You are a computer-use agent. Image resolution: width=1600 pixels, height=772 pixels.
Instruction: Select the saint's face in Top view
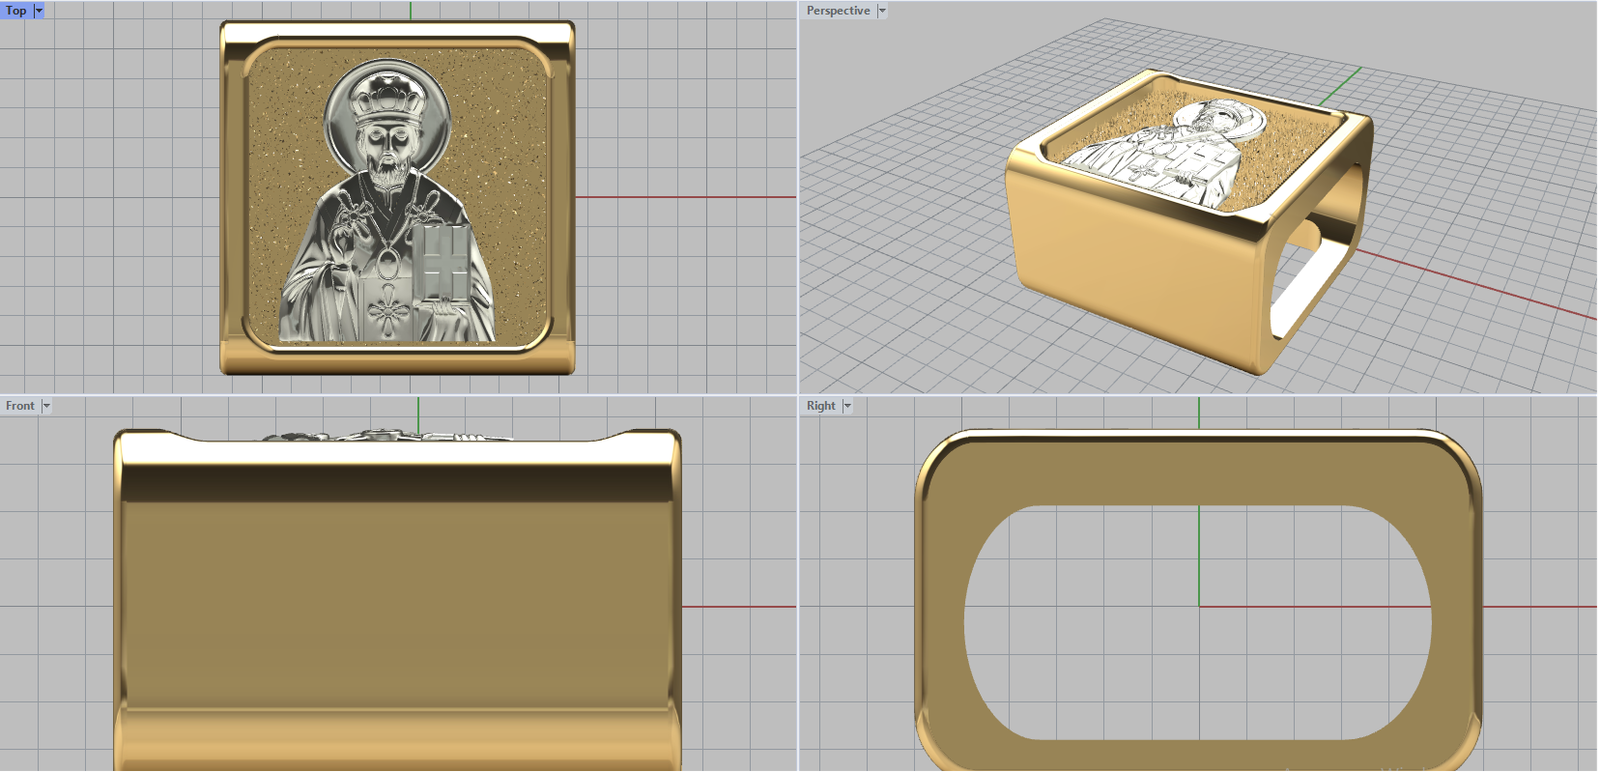(x=387, y=155)
